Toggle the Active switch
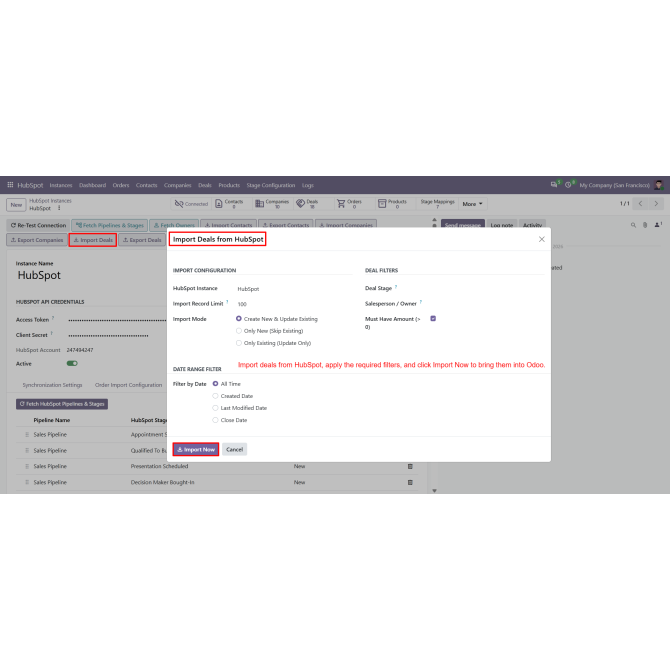Image resolution: width=670 pixels, height=670 pixels. click(x=72, y=364)
